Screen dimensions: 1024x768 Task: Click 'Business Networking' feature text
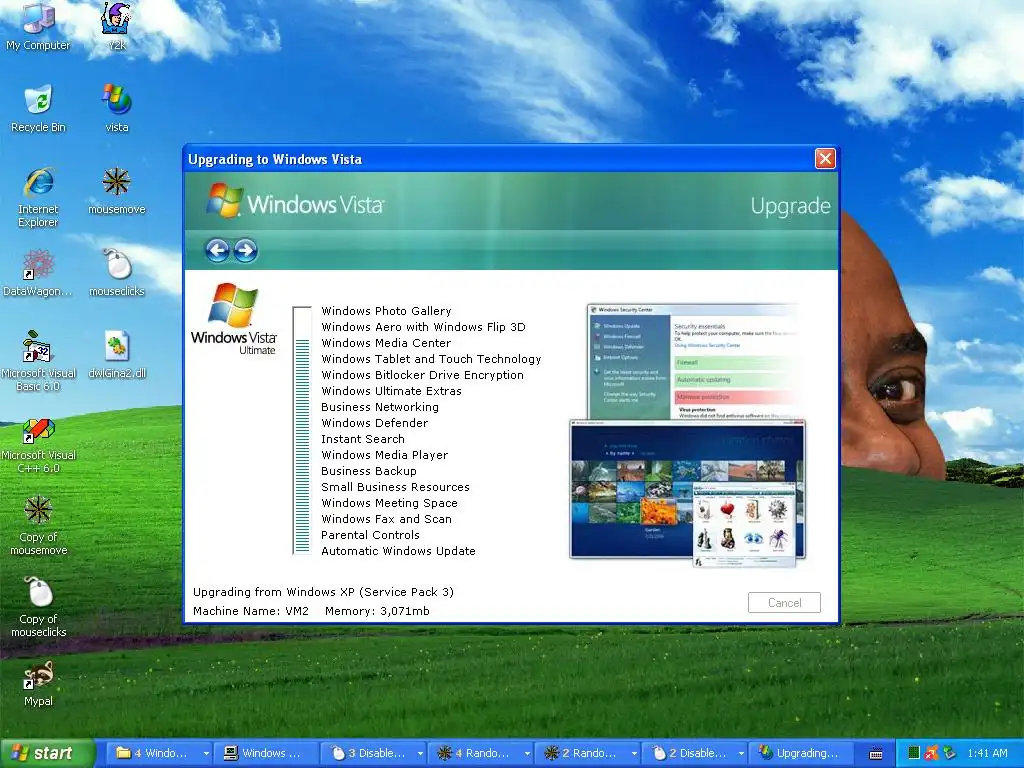pos(379,407)
